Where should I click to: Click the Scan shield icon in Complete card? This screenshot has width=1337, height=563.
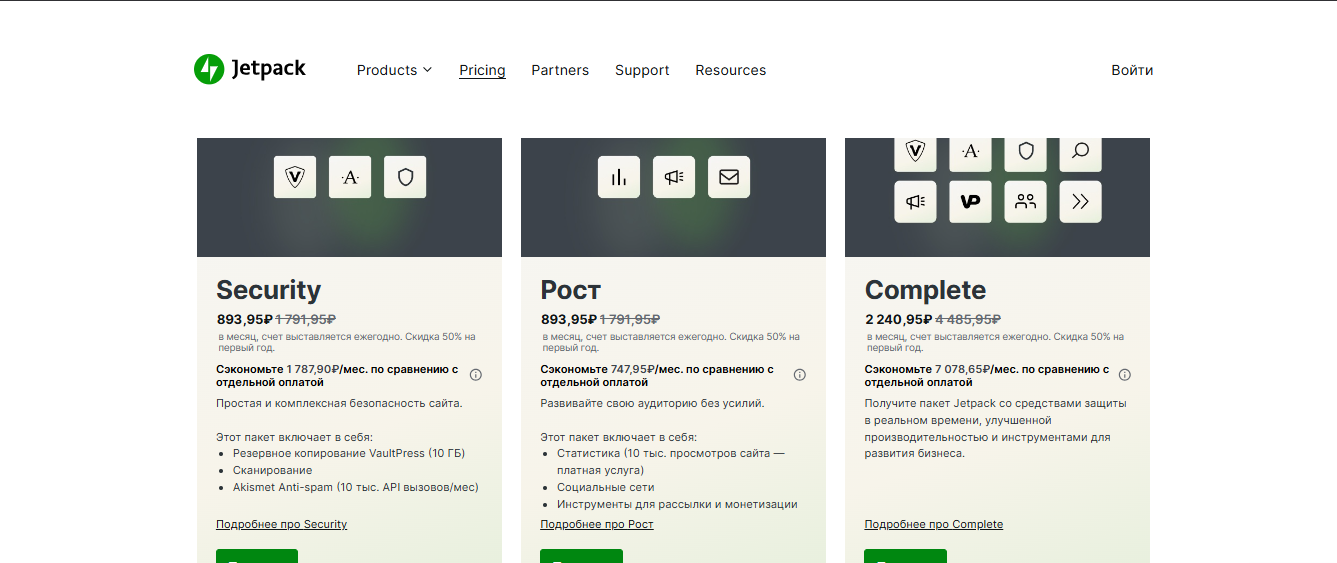(x=1025, y=153)
